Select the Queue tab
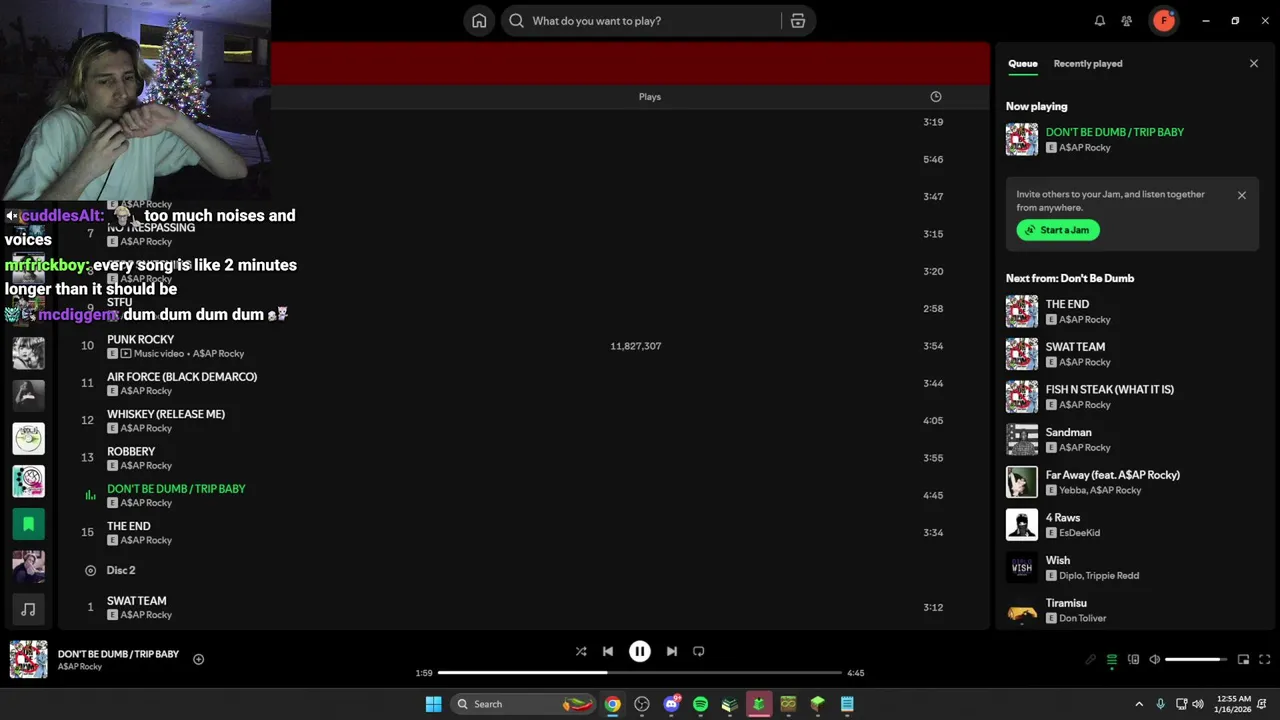The image size is (1280, 720). (1022, 64)
